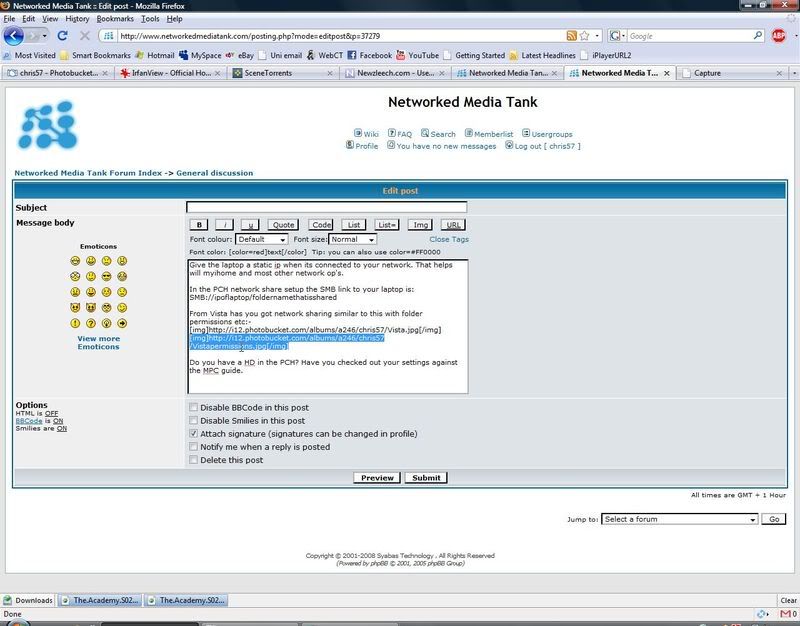Insert the question mark emoticon
The height and width of the screenshot is (626, 800).
click(91, 323)
